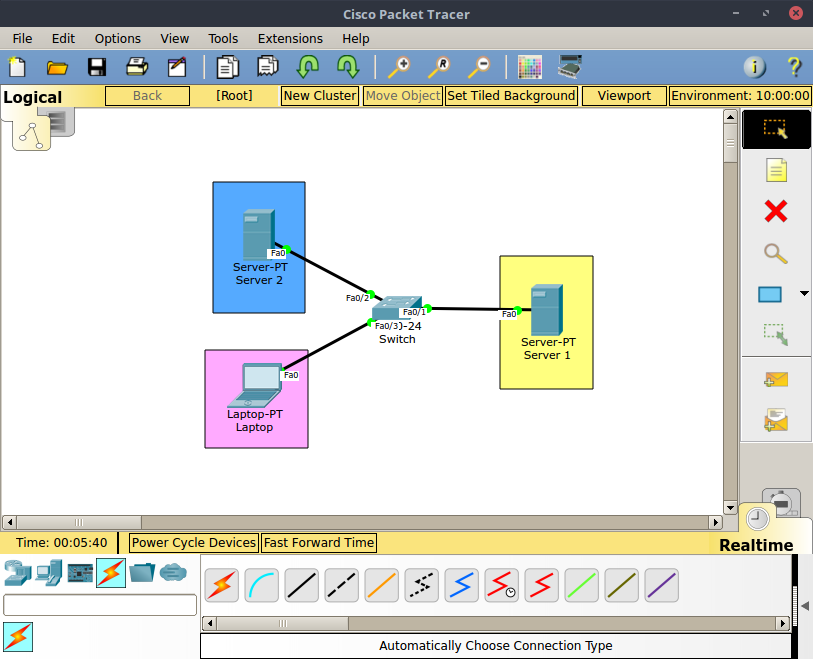Click the device search input field

[100, 605]
